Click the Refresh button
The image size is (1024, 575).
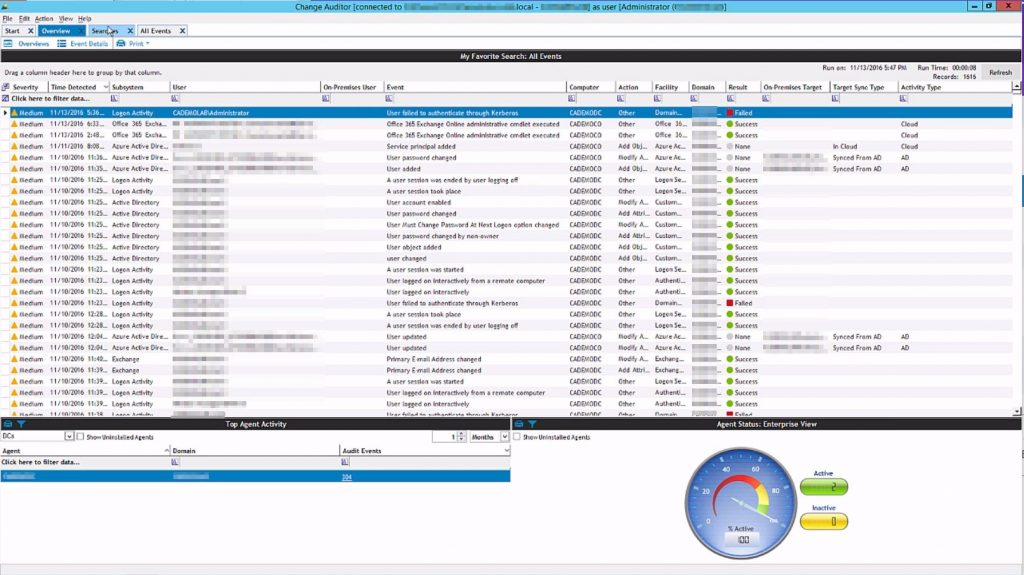pyautogui.click(x=1000, y=72)
